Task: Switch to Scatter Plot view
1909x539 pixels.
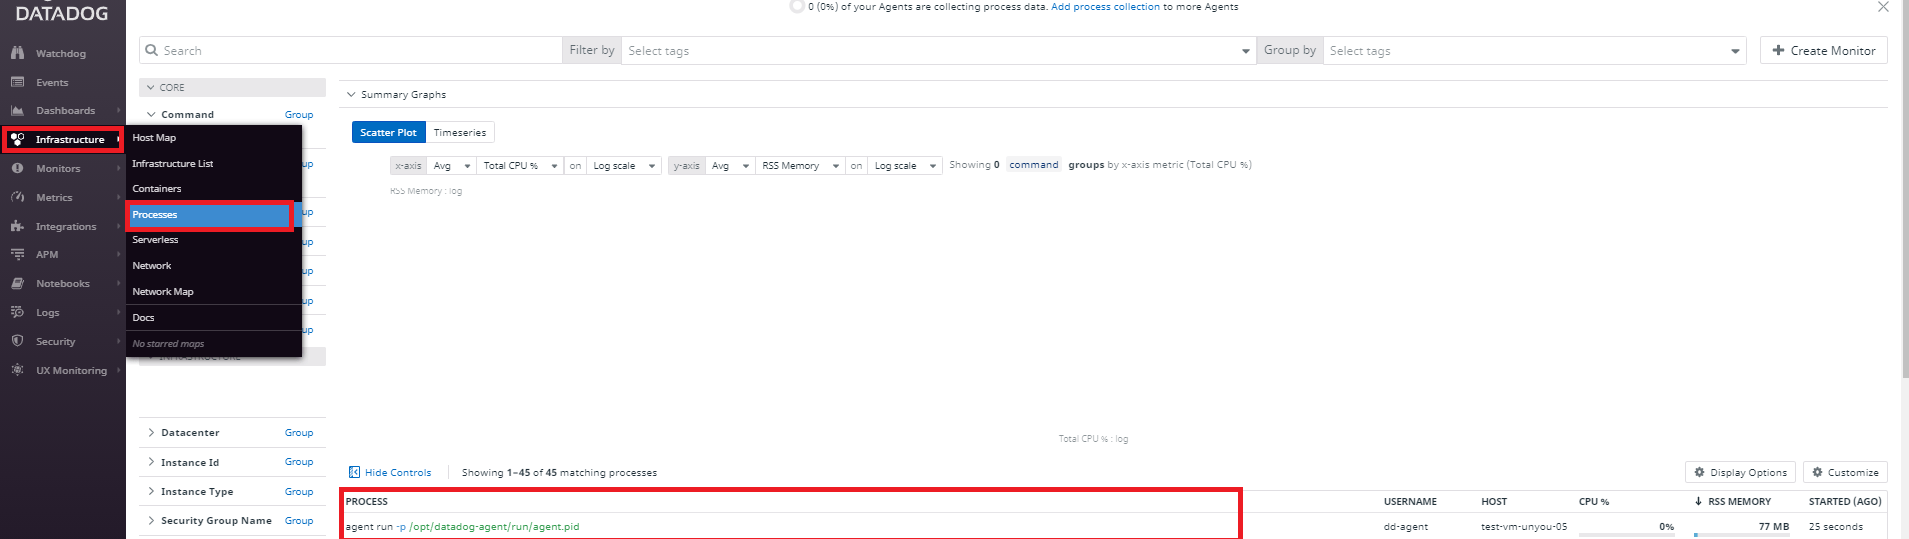Action: click(389, 132)
